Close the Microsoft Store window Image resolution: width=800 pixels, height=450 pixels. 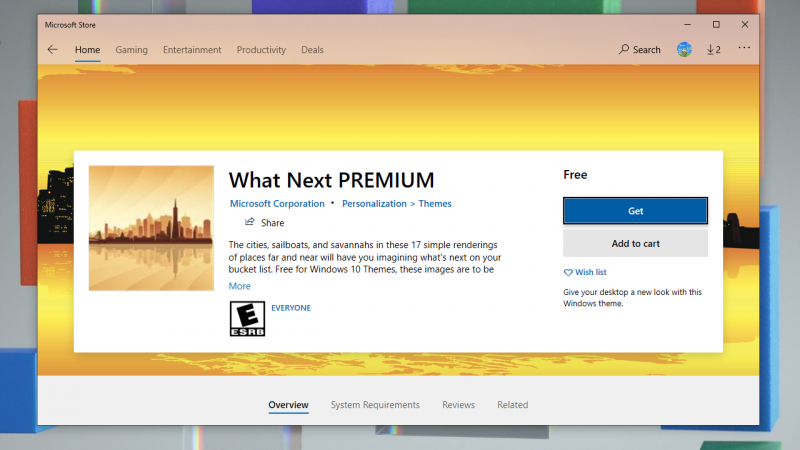point(745,24)
